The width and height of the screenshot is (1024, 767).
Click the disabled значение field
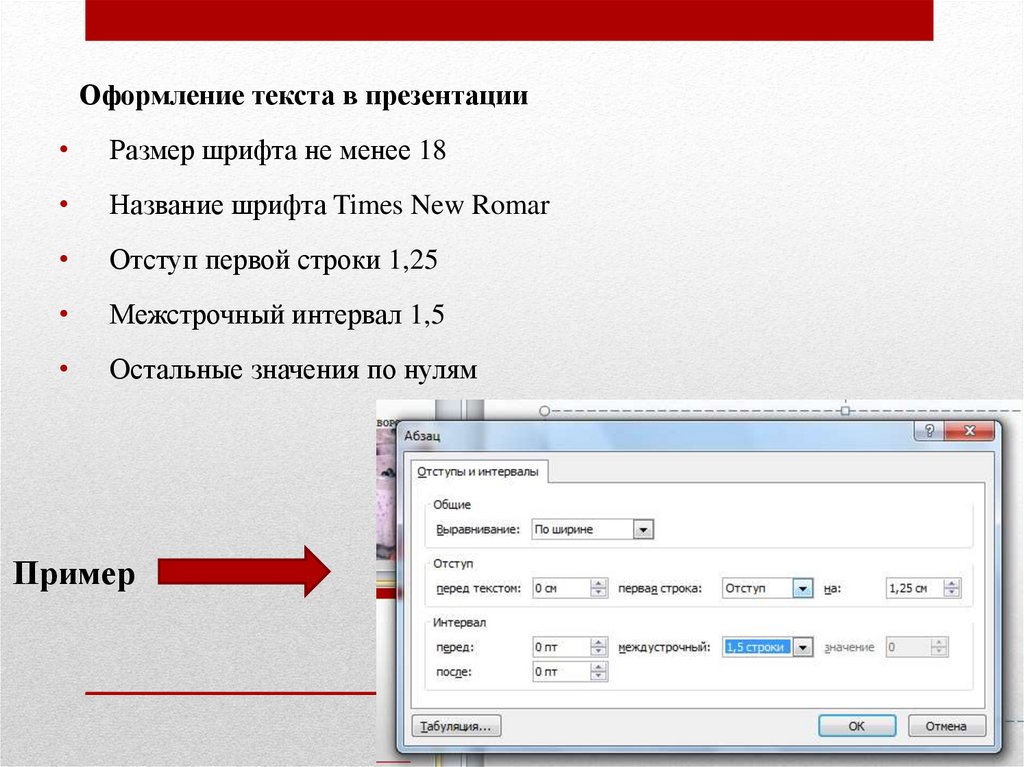[x=908, y=647]
